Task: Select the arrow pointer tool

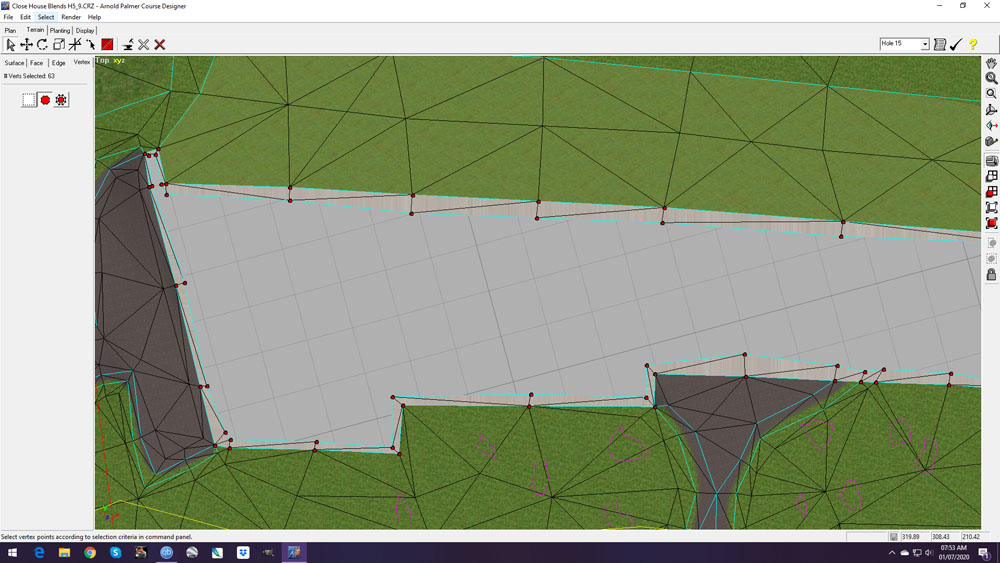Action: (11, 45)
